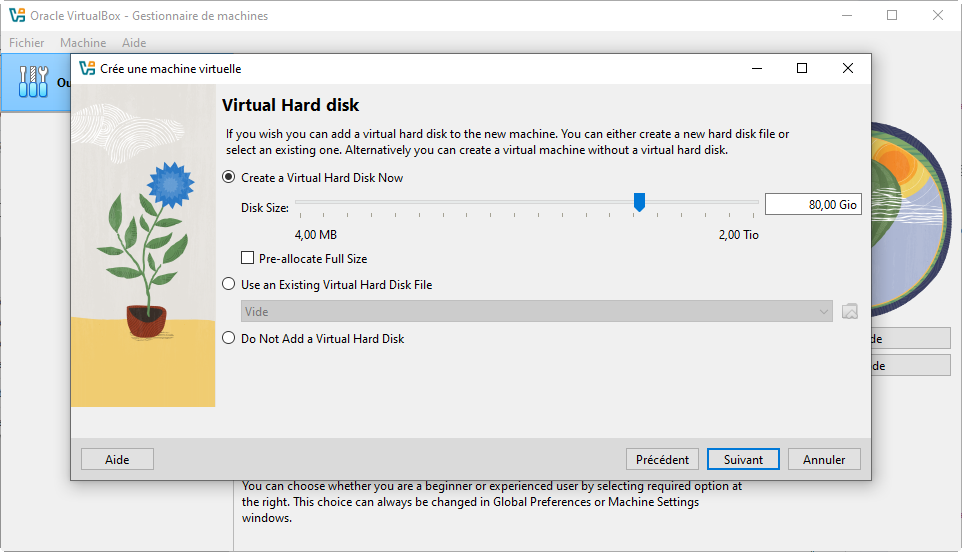Image resolution: width=962 pixels, height=552 pixels.
Task: Select Do Not Add a Virtual Hard Disk
Action: (228, 339)
